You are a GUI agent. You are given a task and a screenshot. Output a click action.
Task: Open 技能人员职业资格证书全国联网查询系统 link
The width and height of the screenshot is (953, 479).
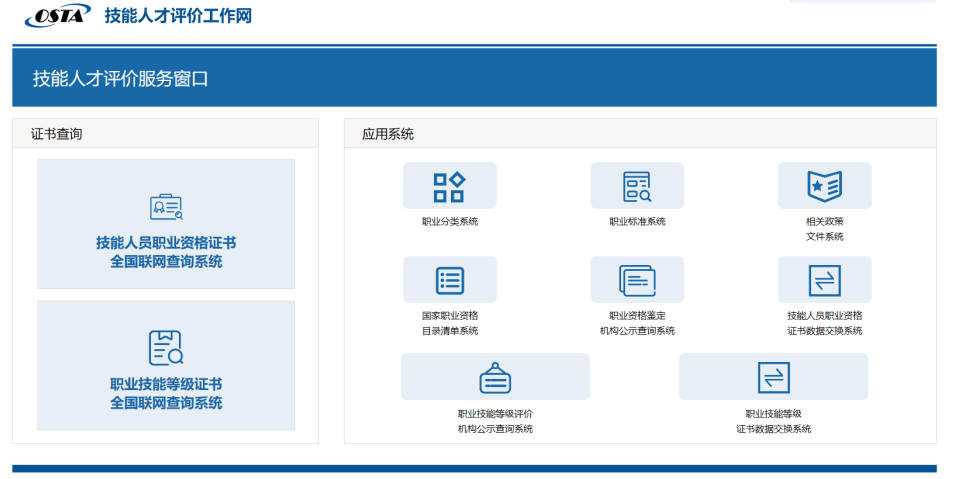(x=166, y=252)
